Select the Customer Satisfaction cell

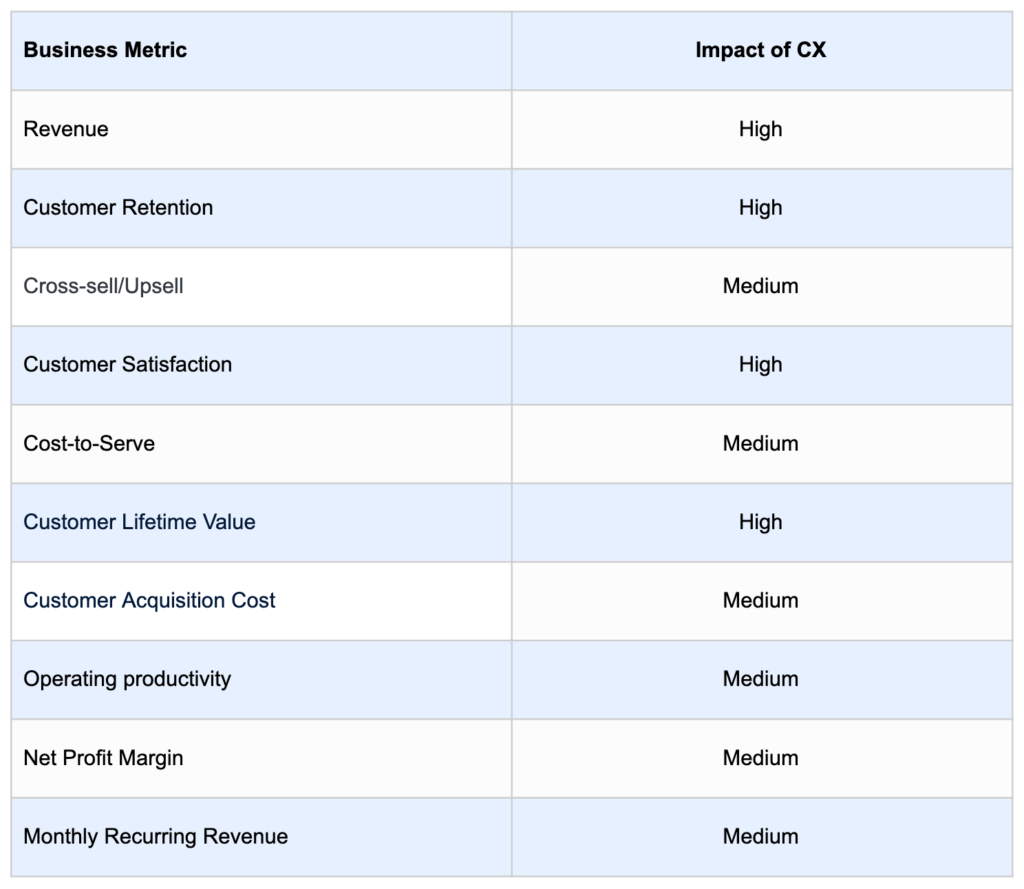[261, 365]
